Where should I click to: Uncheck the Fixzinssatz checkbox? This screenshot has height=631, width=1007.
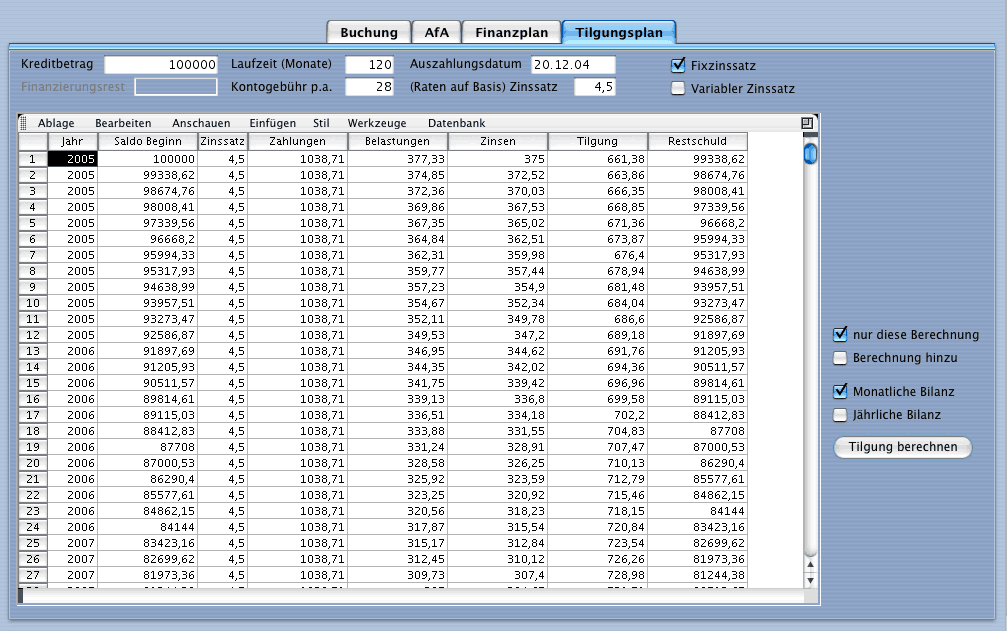pos(678,65)
